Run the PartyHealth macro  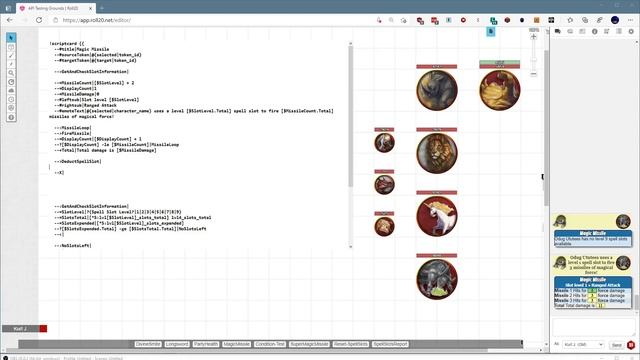[206, 344]
